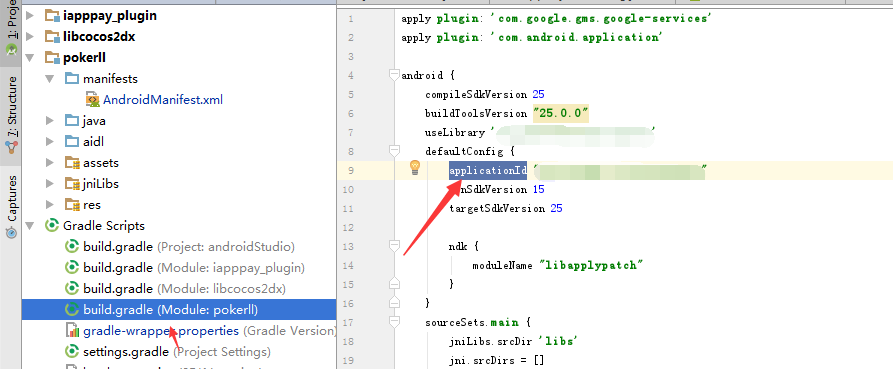Select the libcocos2dx module folder icon
This screenshot has height=369, width=893.
point(52,38)
